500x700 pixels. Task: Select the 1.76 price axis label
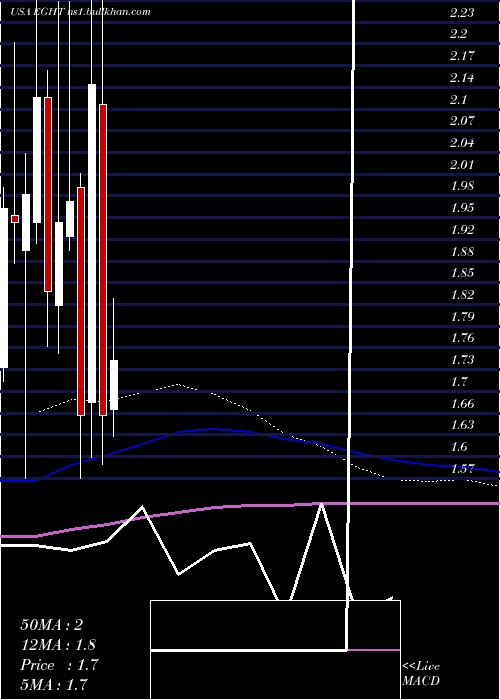click(462, 338)
